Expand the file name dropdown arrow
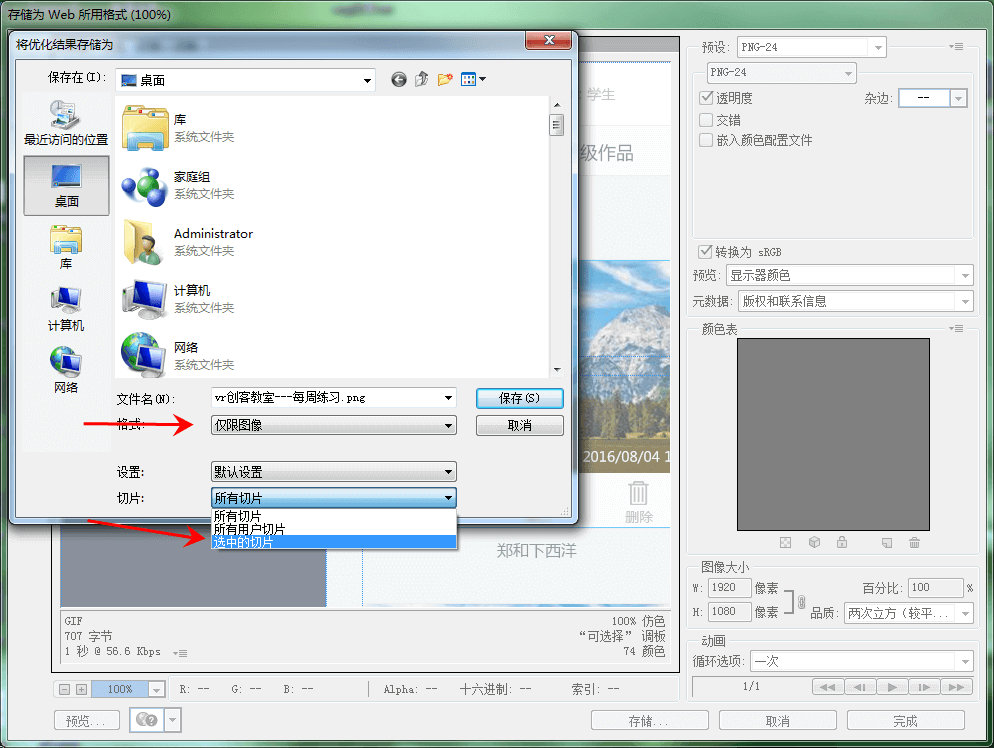This screenshot has height=748, width=994. (x=448, y=398)
